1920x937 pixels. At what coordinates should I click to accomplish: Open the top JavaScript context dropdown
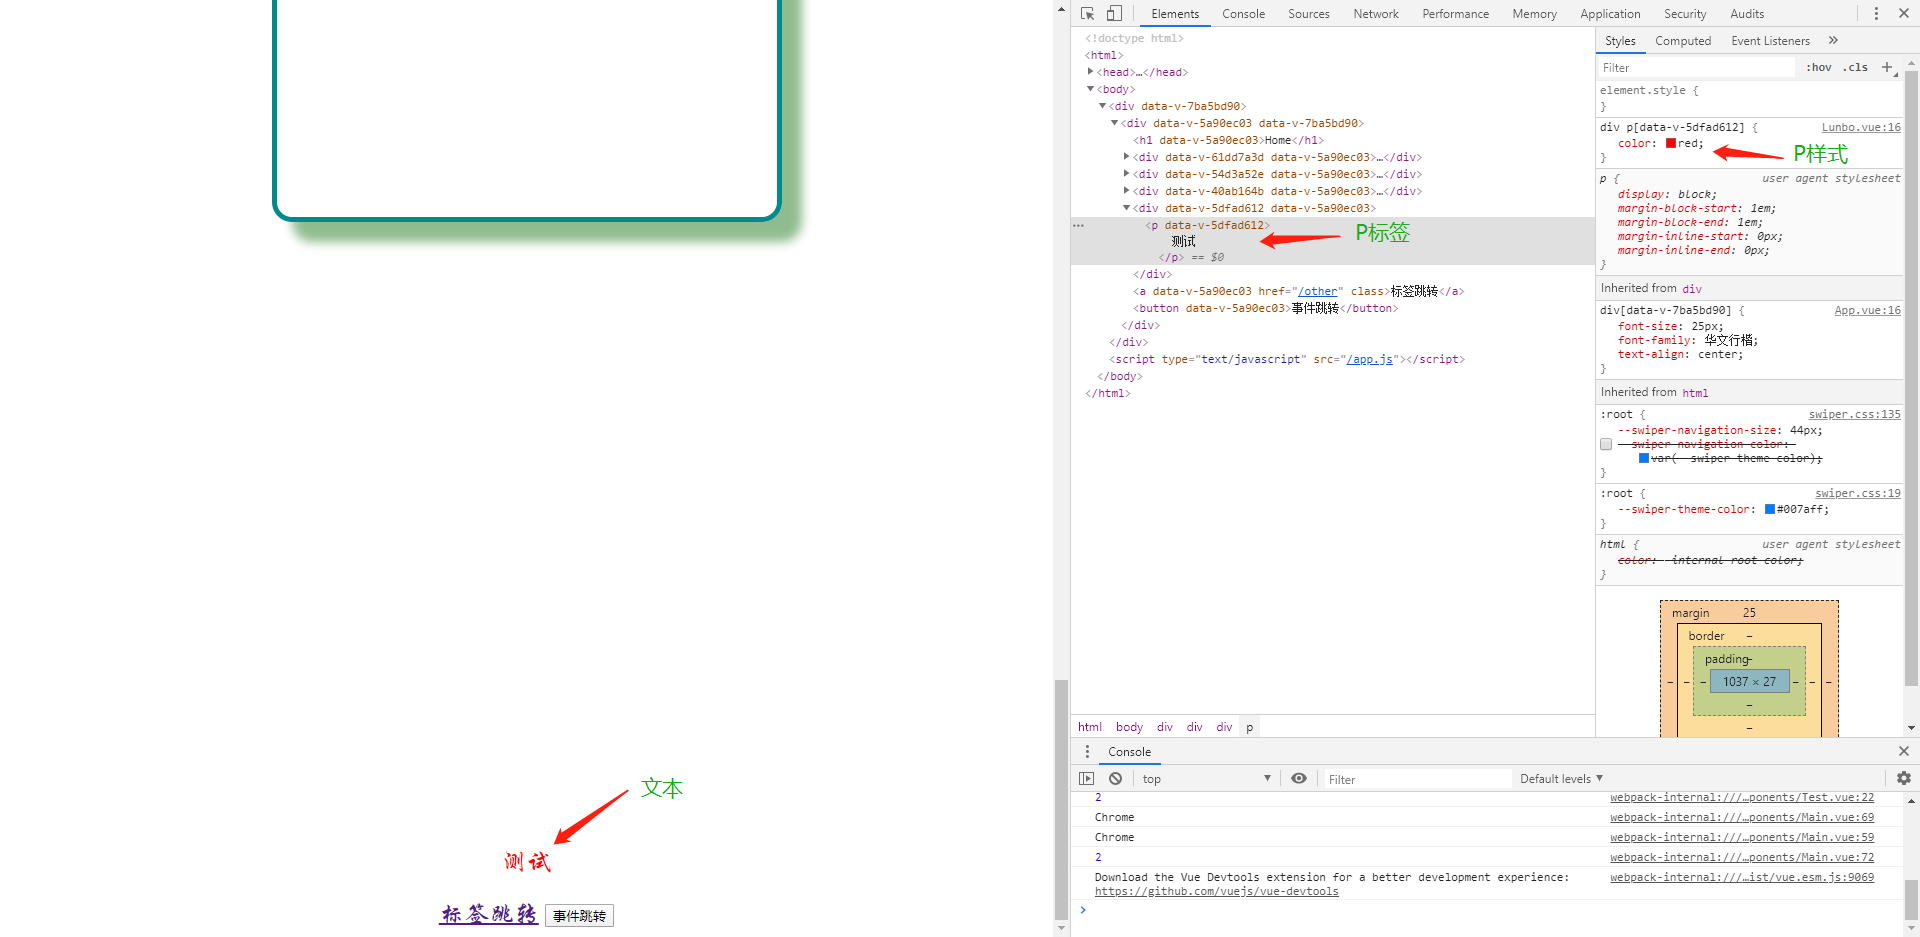coord(1206,779)
